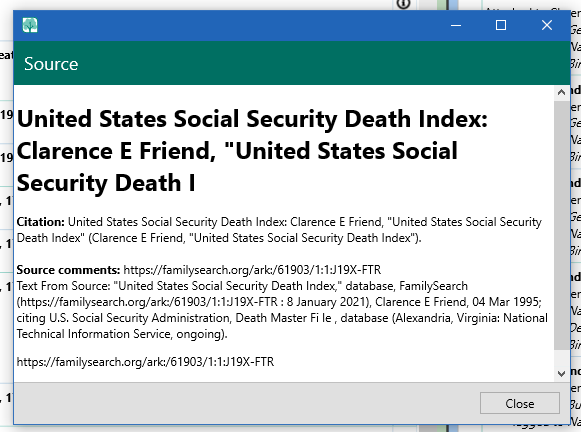
Task: Close the dialog with the title bar X
Action: (x=547, y=25)
